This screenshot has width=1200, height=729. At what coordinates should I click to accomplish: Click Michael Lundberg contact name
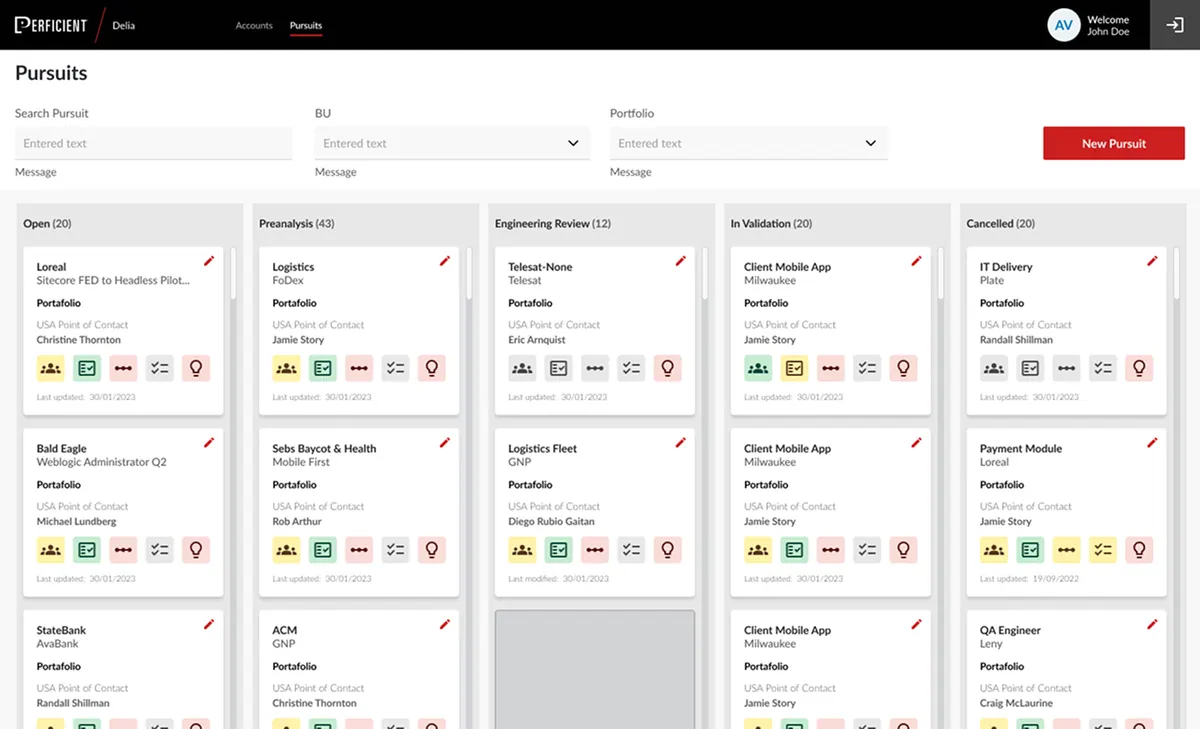click(x=77, y=522)
